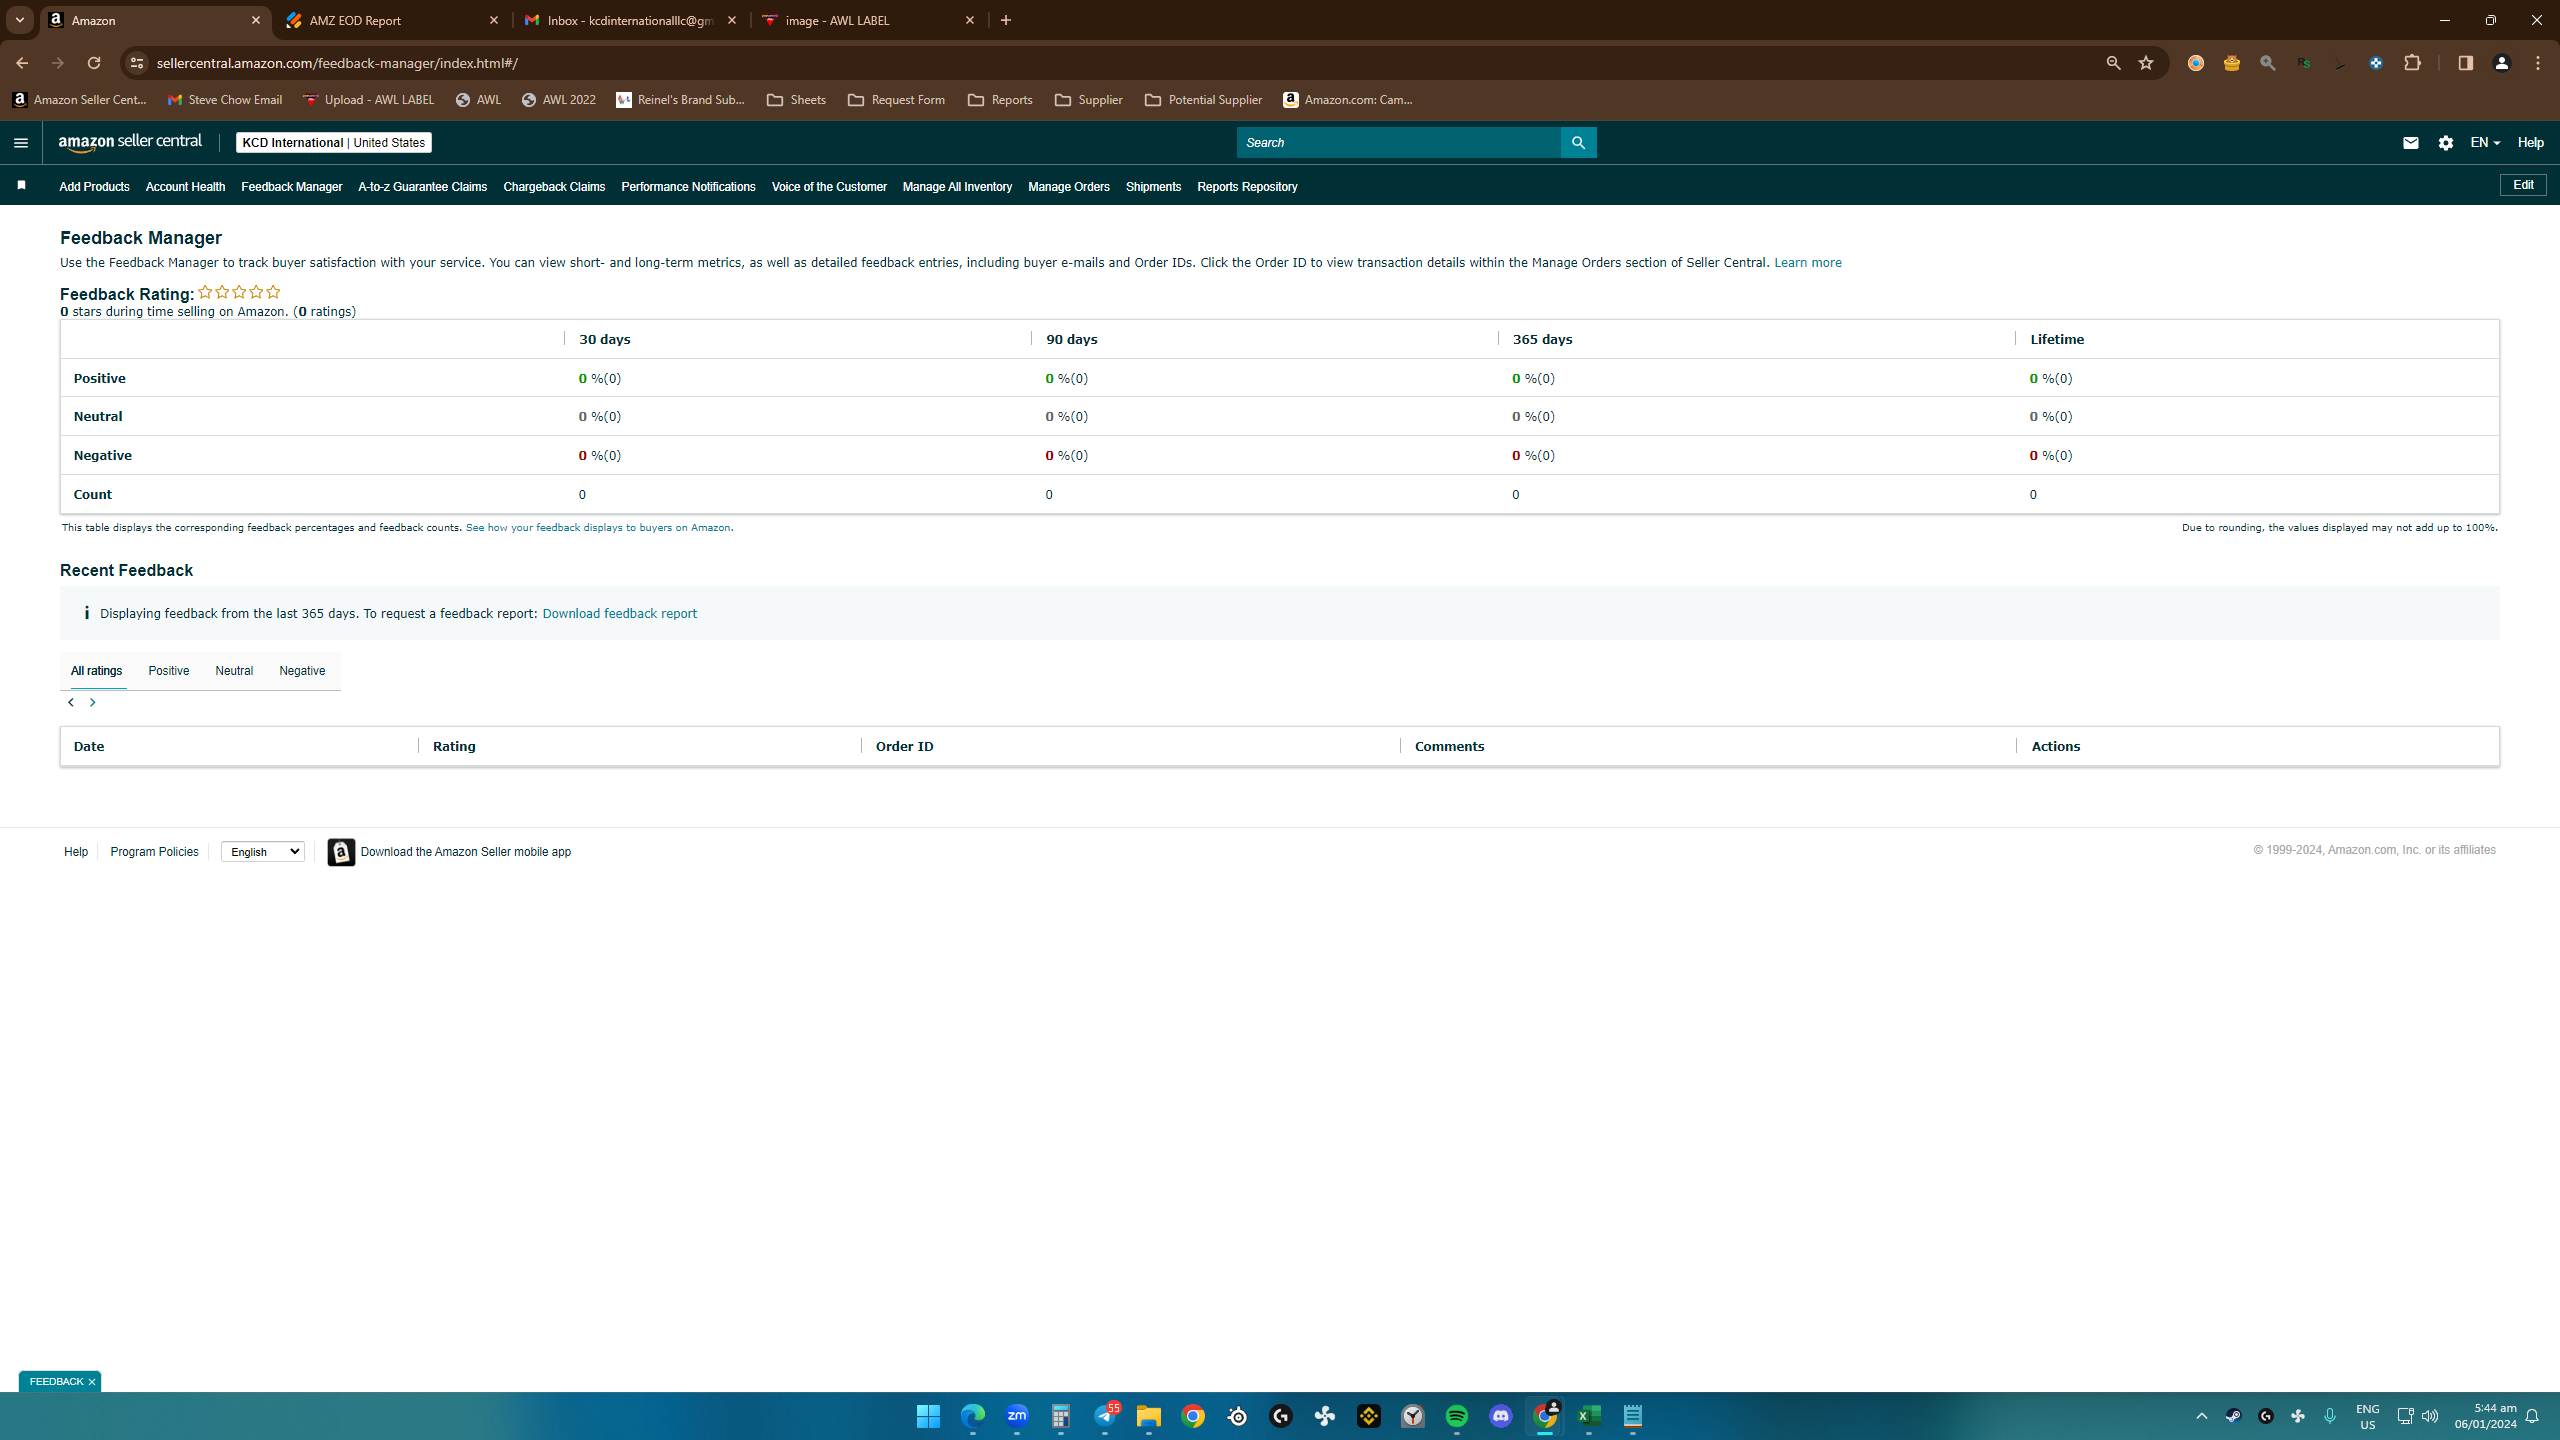Open the messages envelope icon
The width and height of the screenshot is (2560, 1440).
(2410, 143)
